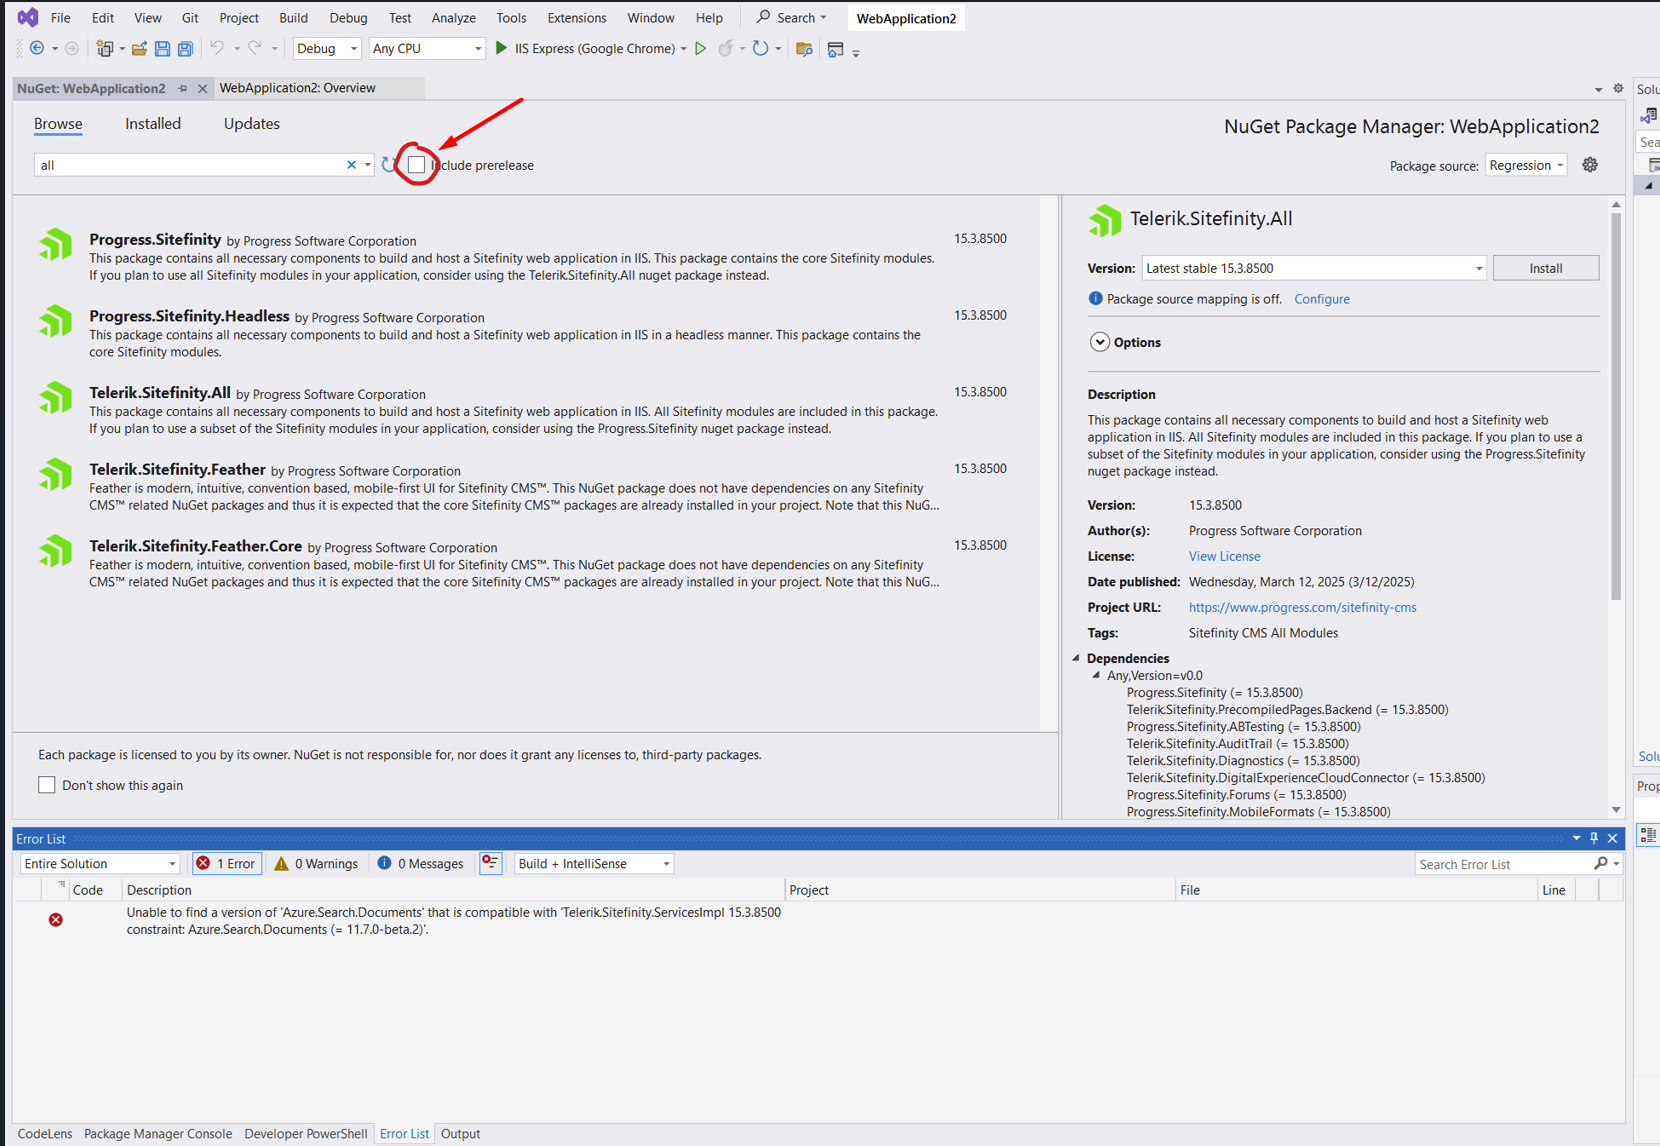Open the Regression package source dropdown

pyautogui.click(x=1526, y=164)
